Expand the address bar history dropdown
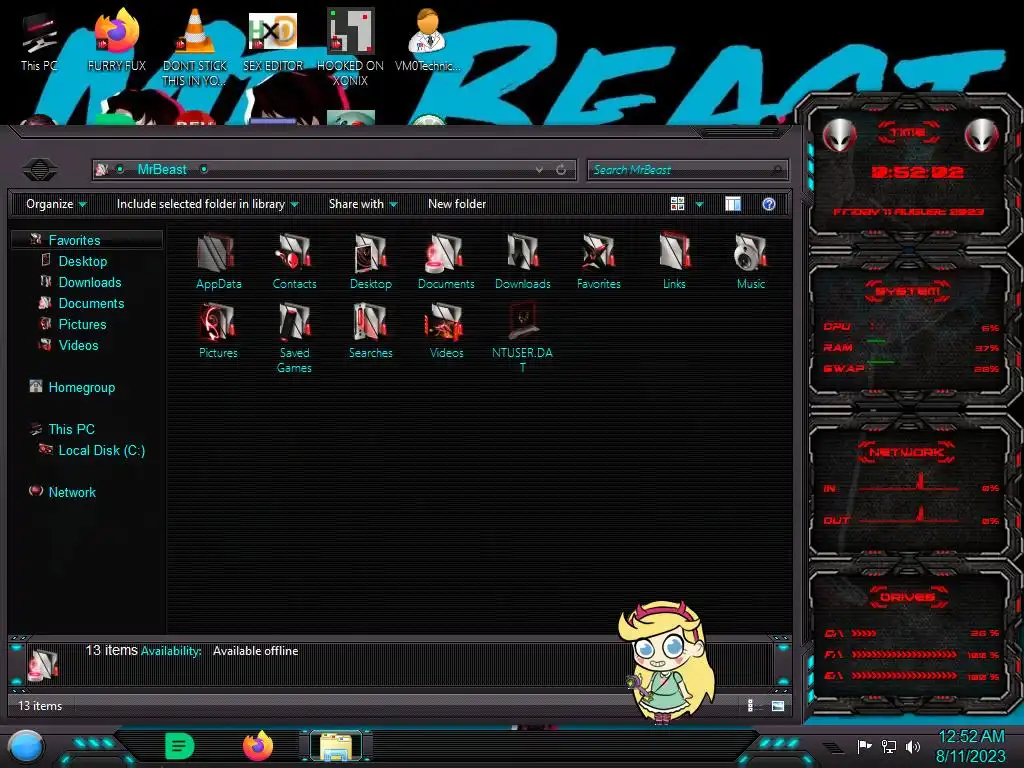 click(x=539, y=170)
